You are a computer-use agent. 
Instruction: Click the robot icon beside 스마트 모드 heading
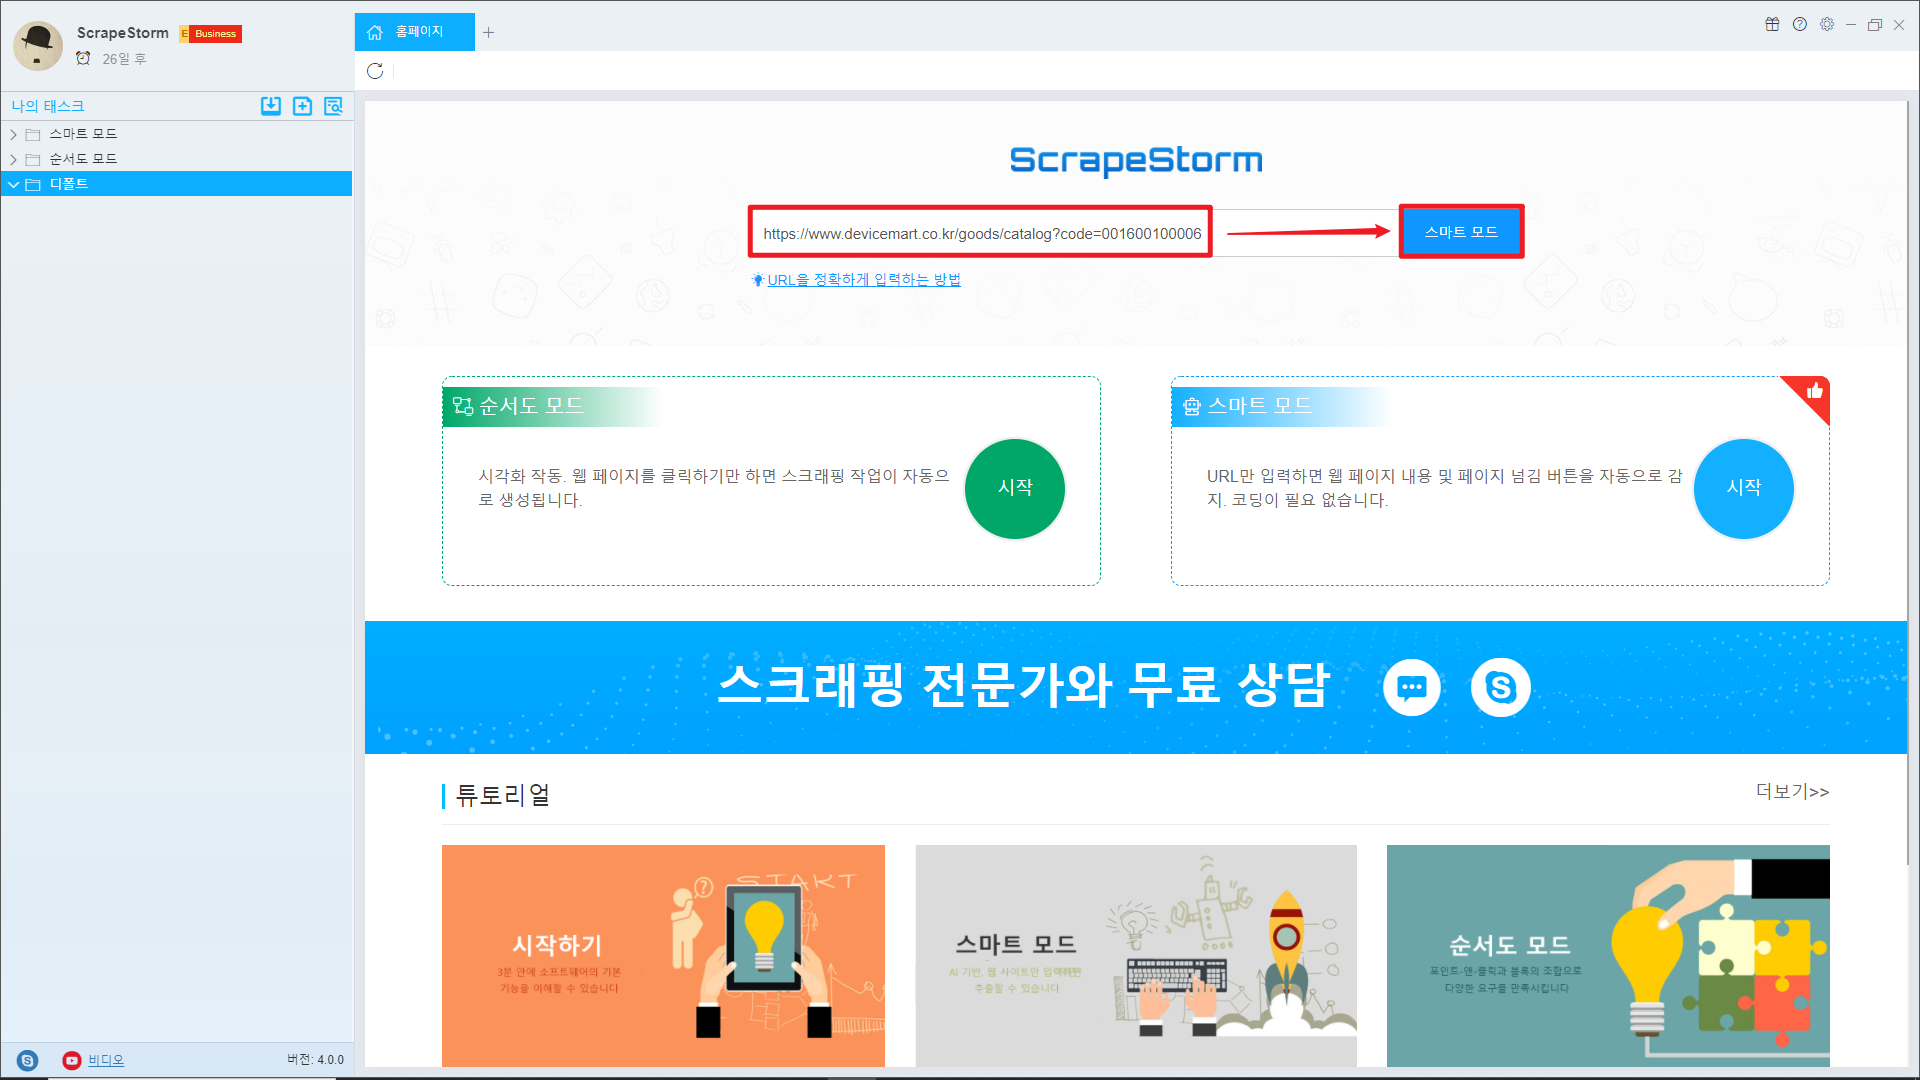point(1191,406)
